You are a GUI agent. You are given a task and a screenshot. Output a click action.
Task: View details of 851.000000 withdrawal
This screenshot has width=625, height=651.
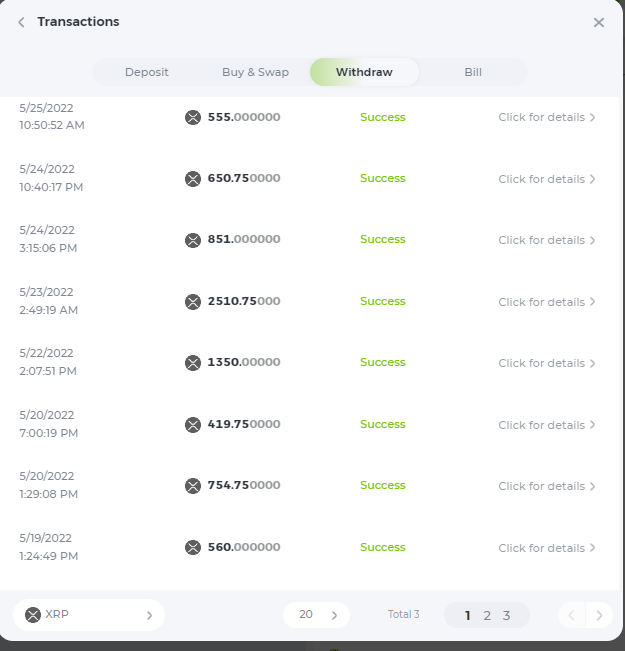point(546,240)
